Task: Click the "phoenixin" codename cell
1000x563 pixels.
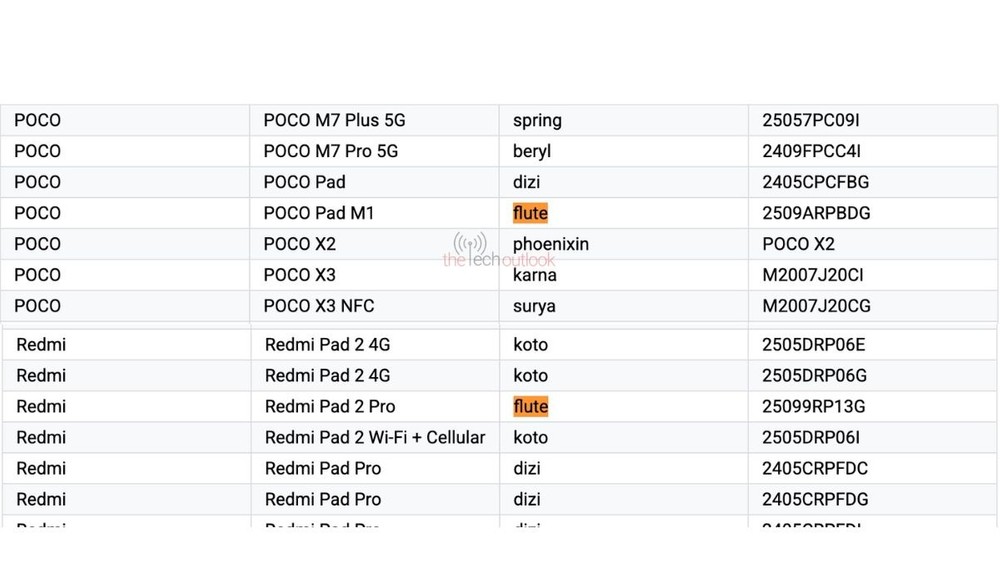Action: pyautogui.click(x=551, y=244)
